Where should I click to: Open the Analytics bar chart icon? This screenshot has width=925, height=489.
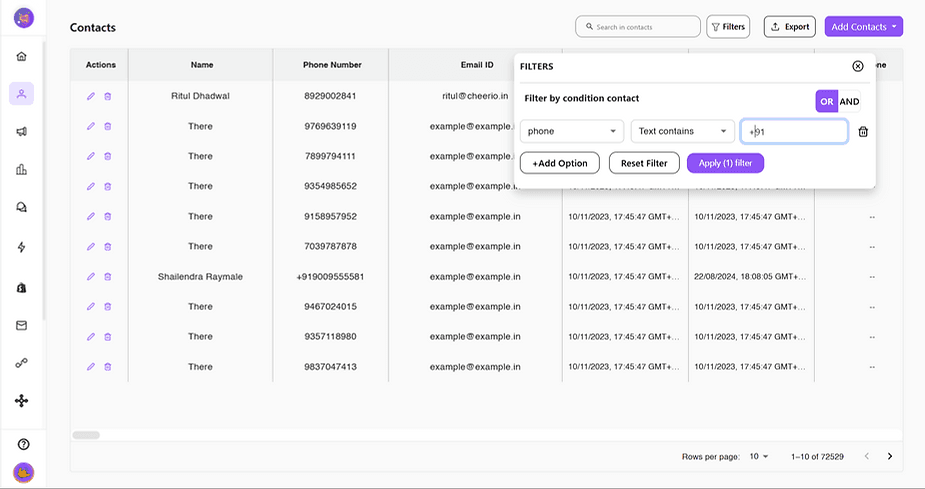[x=21, y=169]
